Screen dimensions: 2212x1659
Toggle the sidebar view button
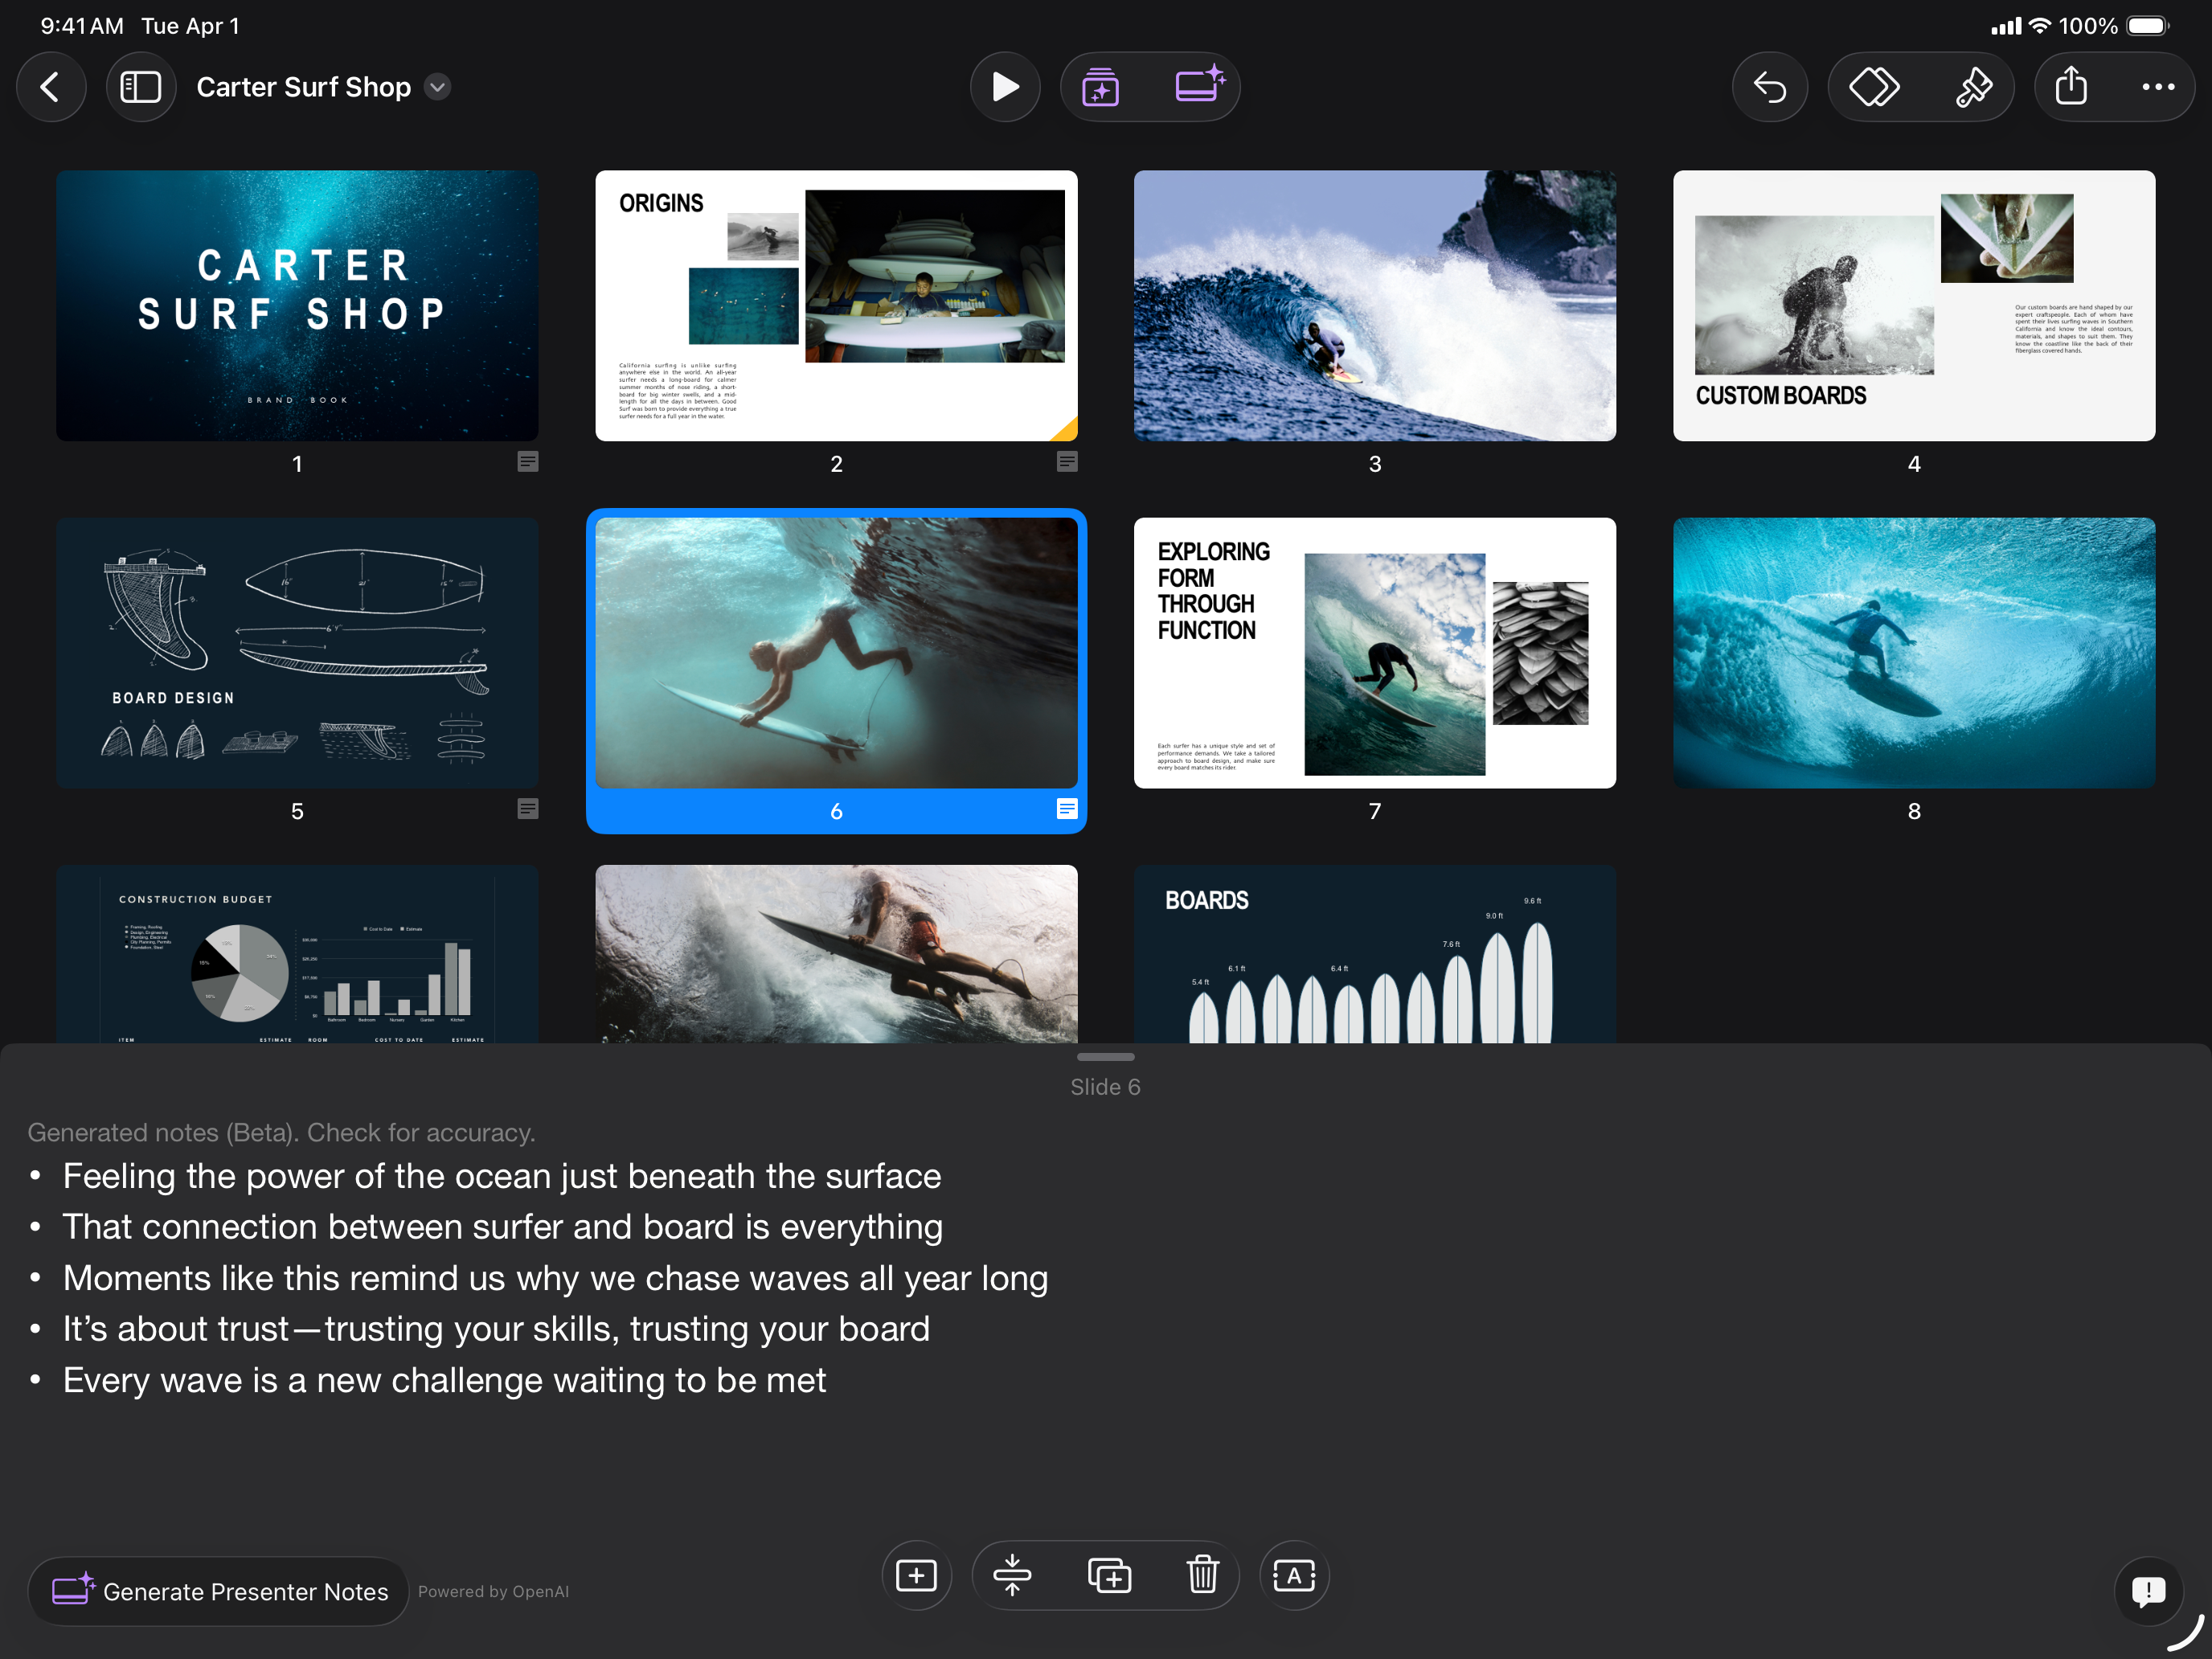(x=141, y=87)
